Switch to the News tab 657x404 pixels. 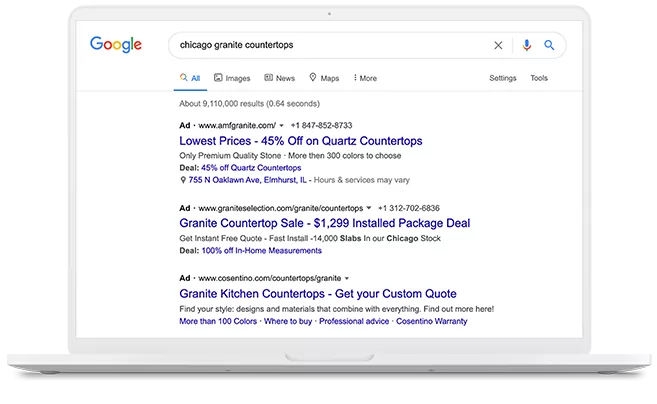(x=279, y=78)
